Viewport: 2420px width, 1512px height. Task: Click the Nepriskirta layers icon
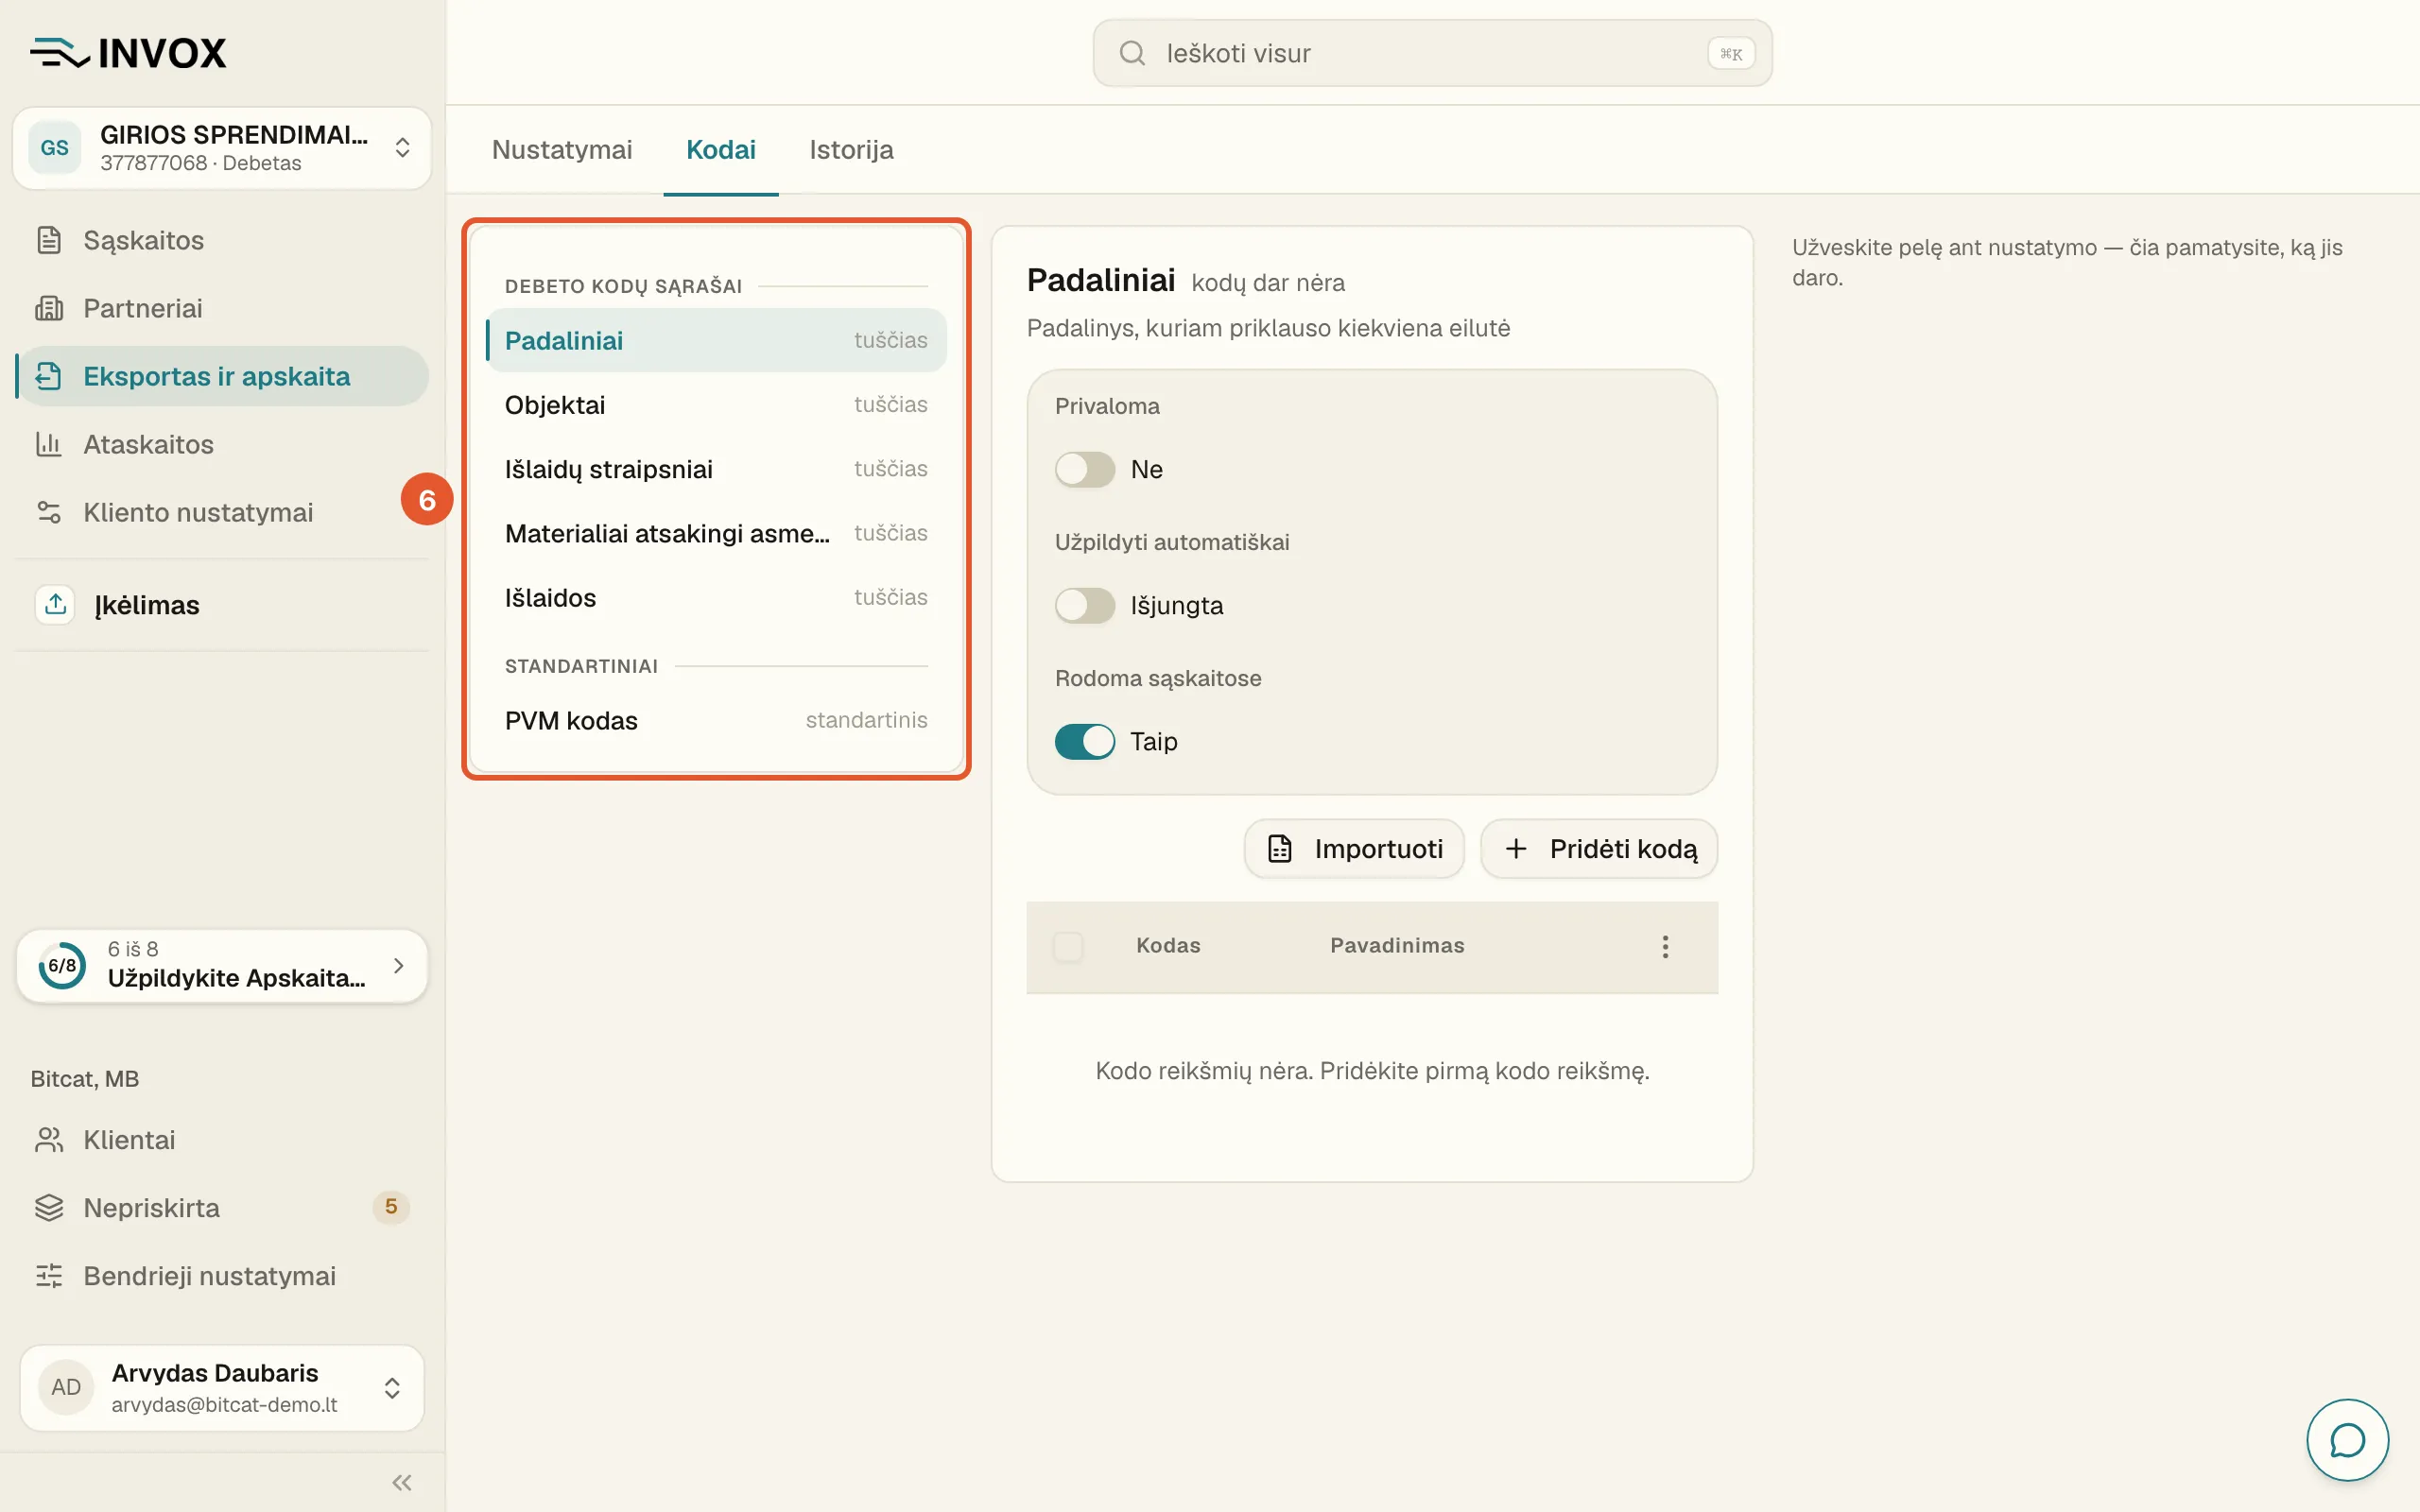[49, 1208]
